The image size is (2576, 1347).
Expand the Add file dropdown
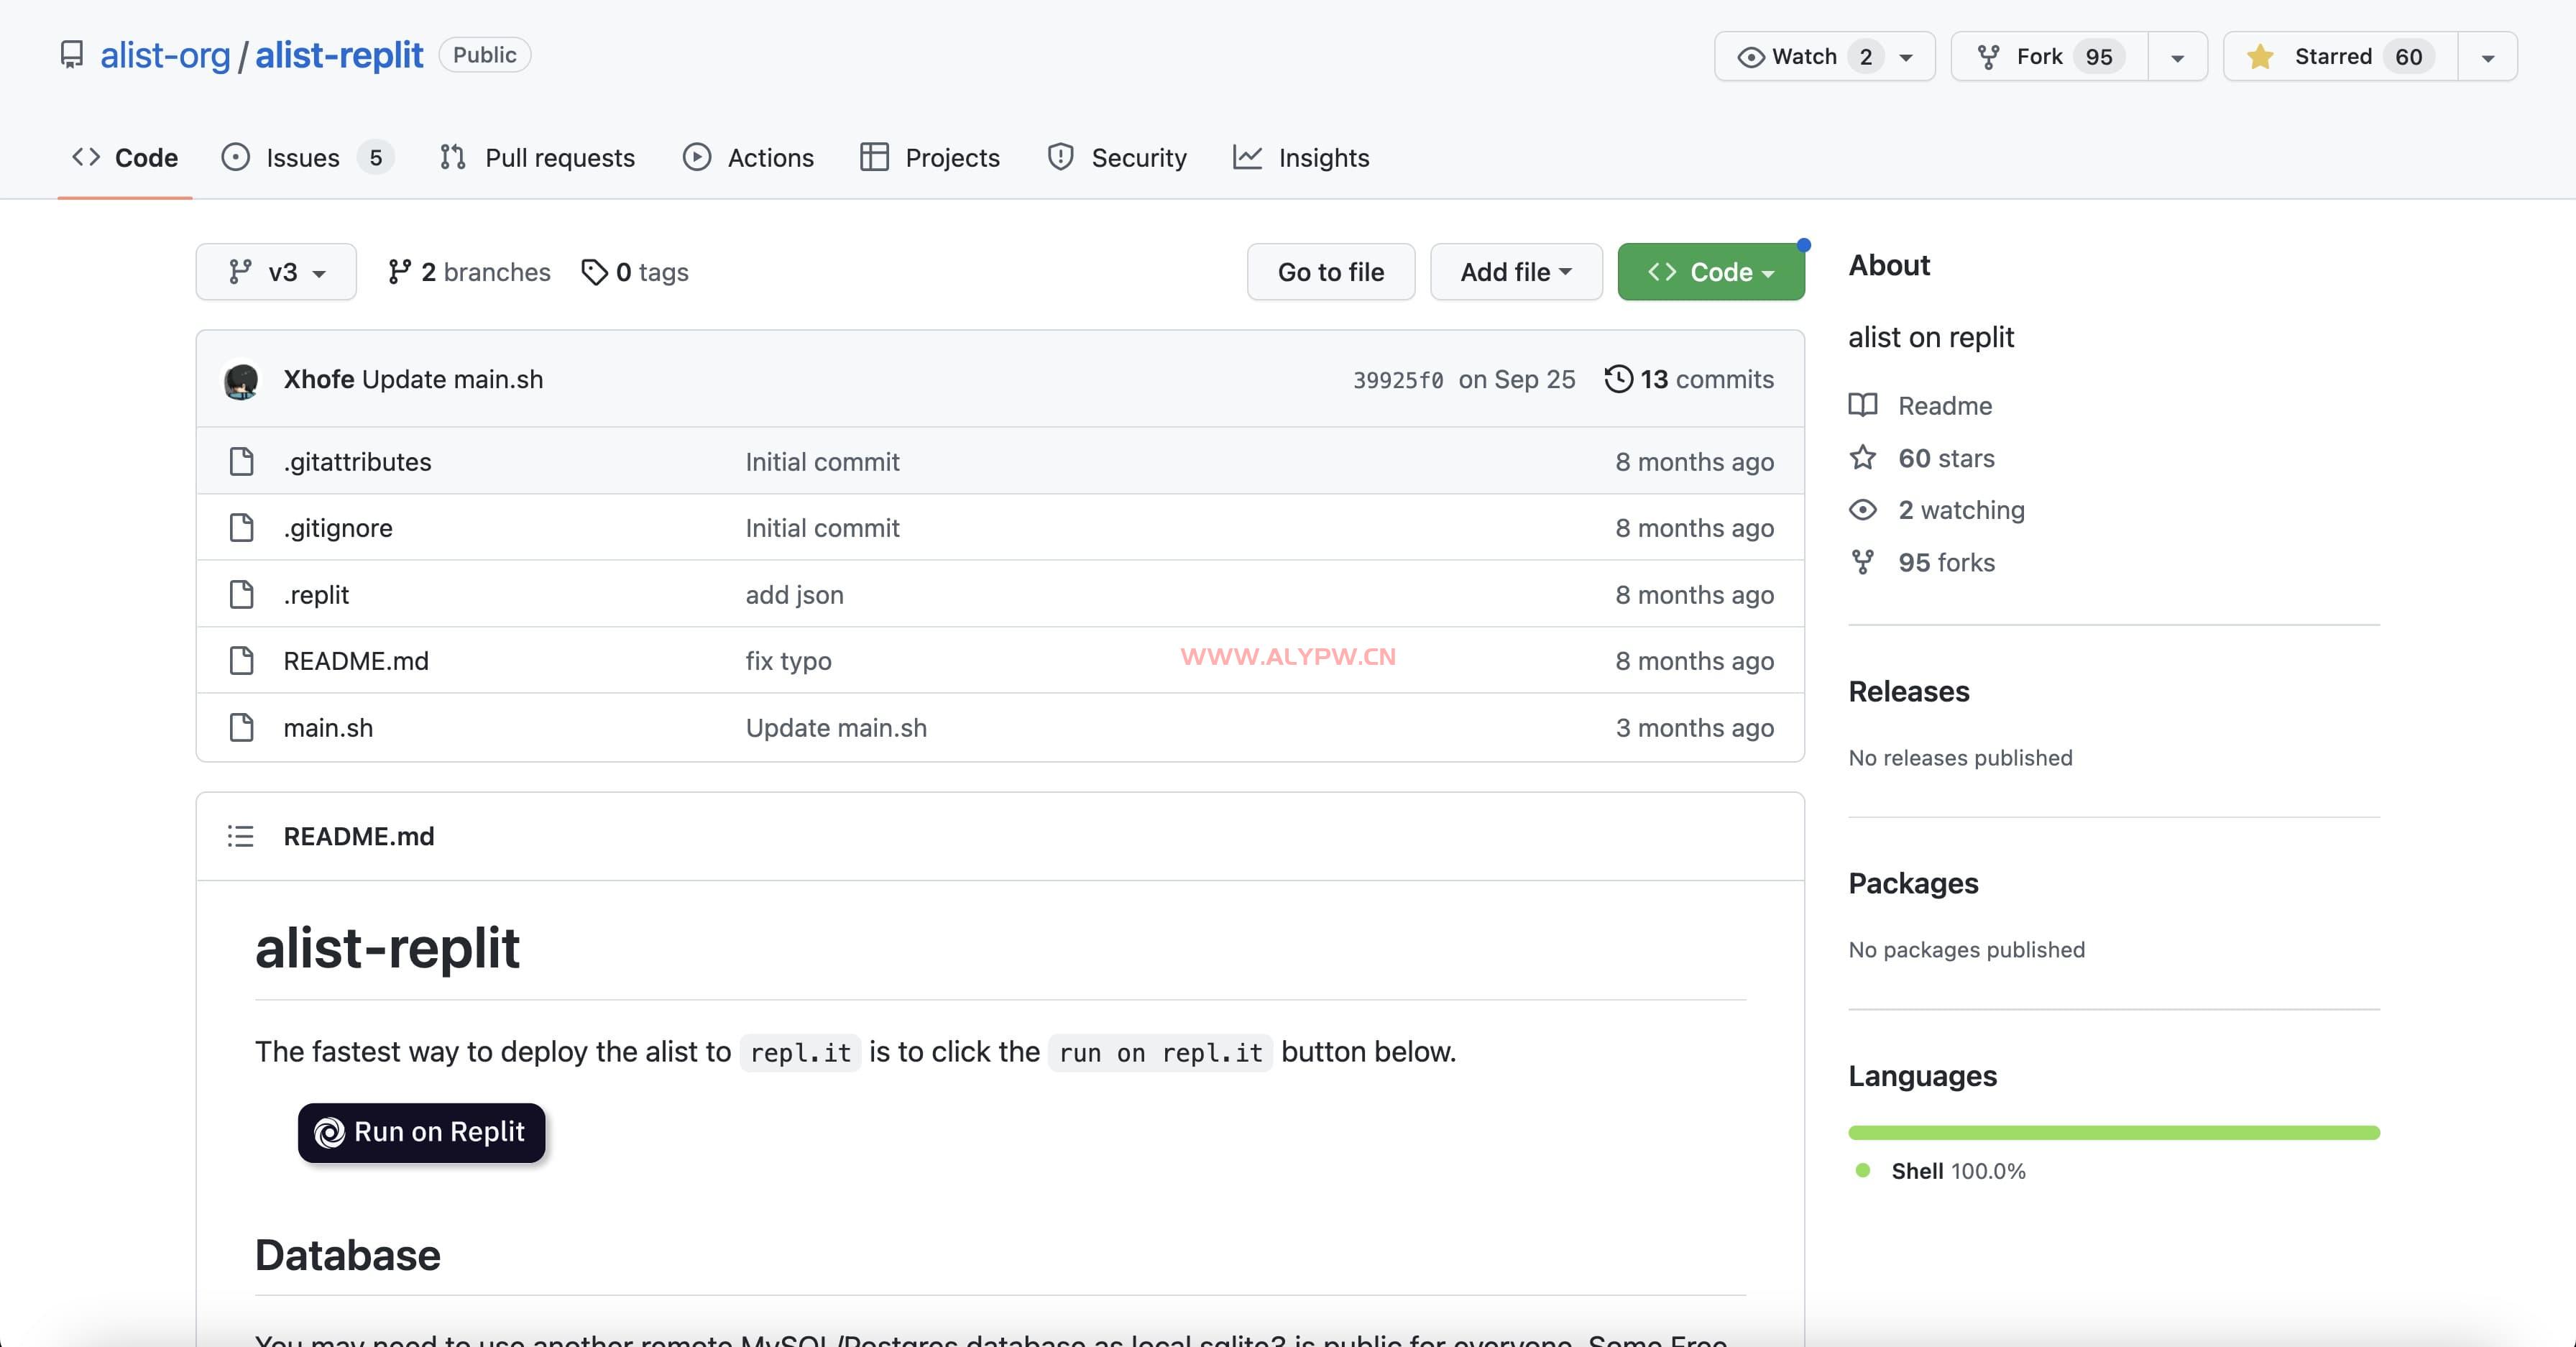point(1515,272)
